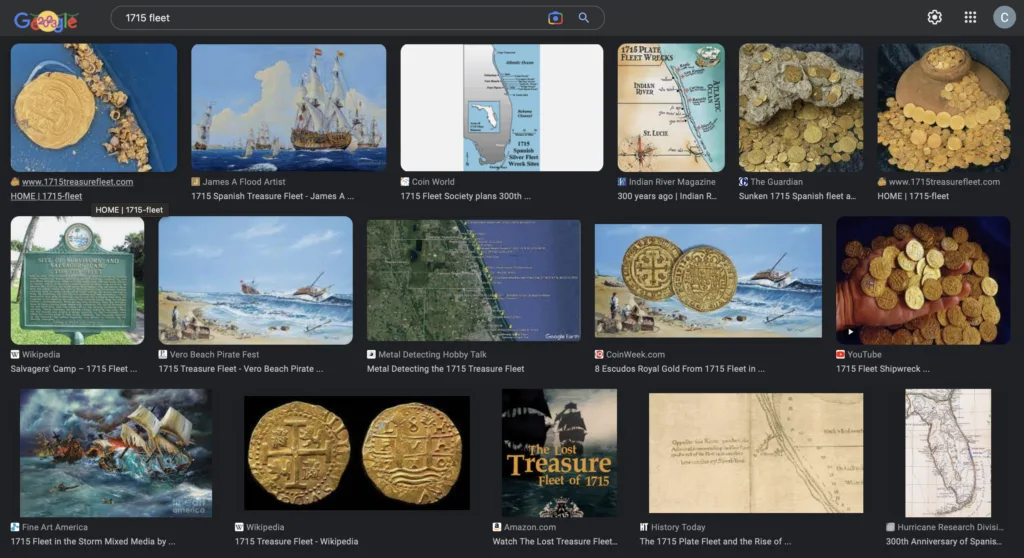Click the History Today source label
The width and height of the screenshot is (1024, 558).
(x=678, y=527)
